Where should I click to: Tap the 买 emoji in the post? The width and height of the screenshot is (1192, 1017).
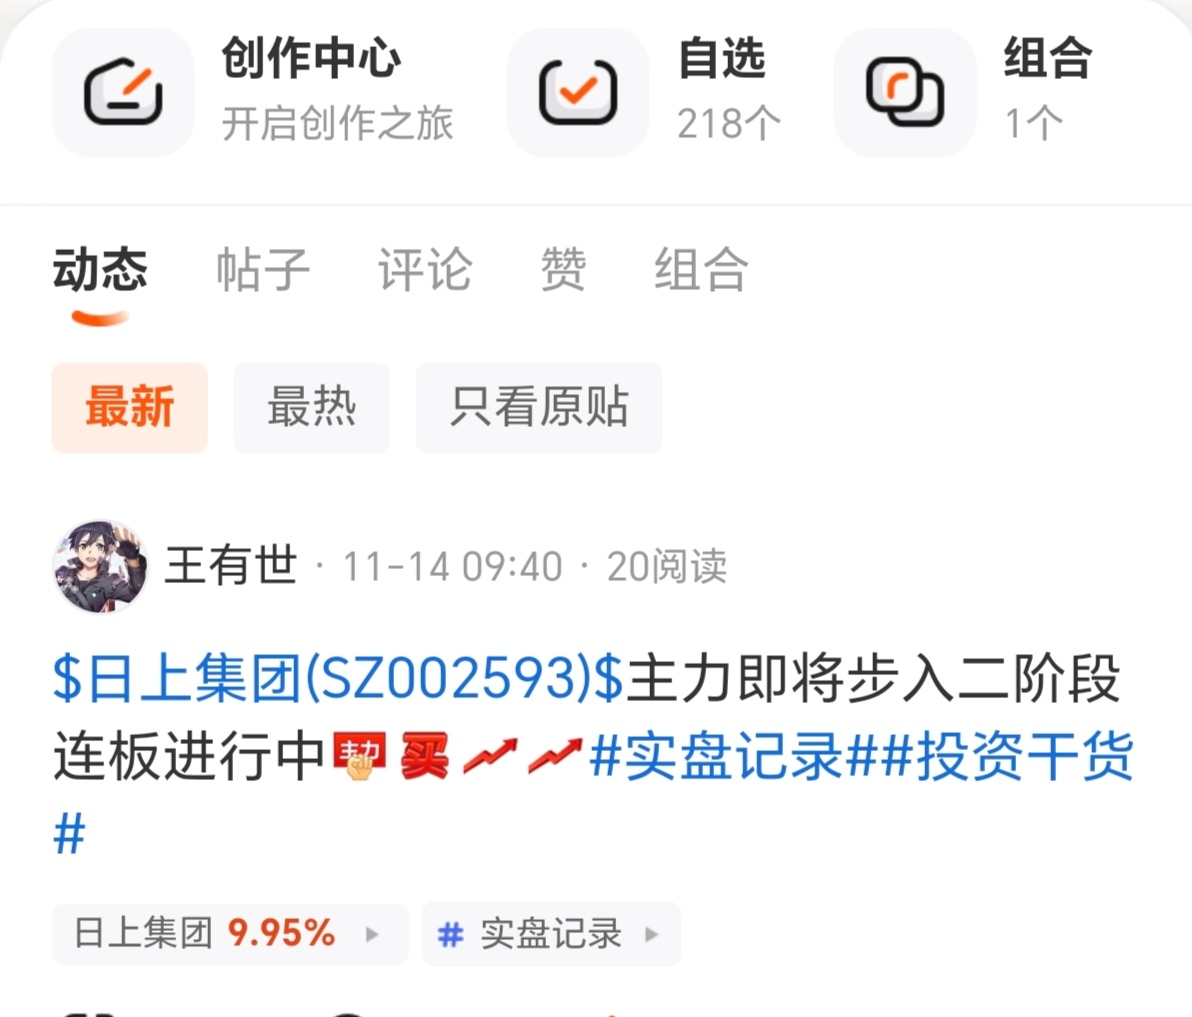coord(424,756)
